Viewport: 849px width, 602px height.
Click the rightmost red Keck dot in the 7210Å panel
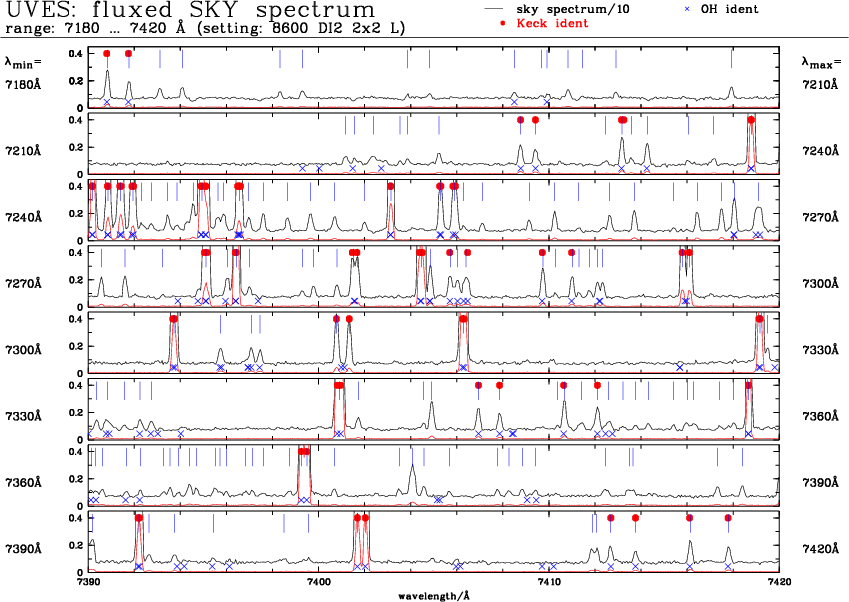pos(751,120)
